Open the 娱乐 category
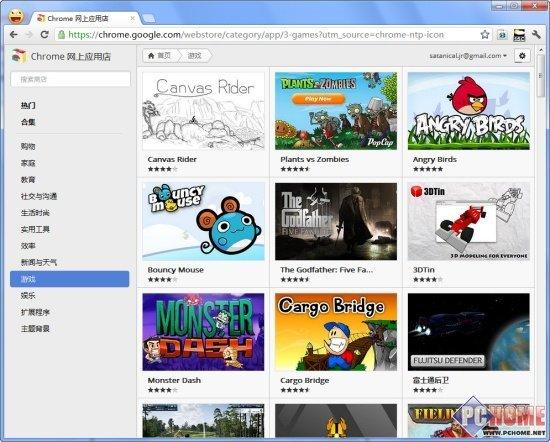Image resolution: width=550 pixels, height=442 pixels. click(x=28, y=295)
